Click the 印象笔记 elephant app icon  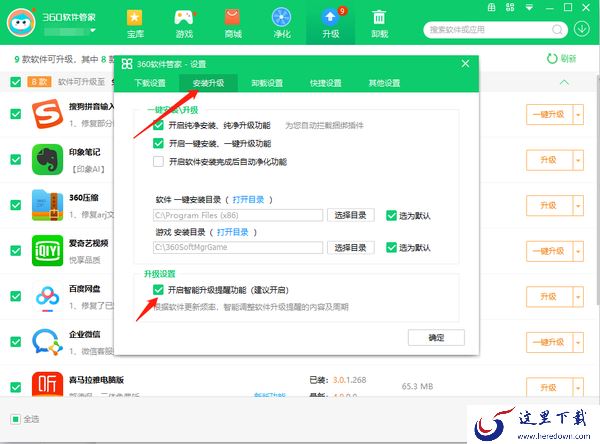(x=47, y=159)
